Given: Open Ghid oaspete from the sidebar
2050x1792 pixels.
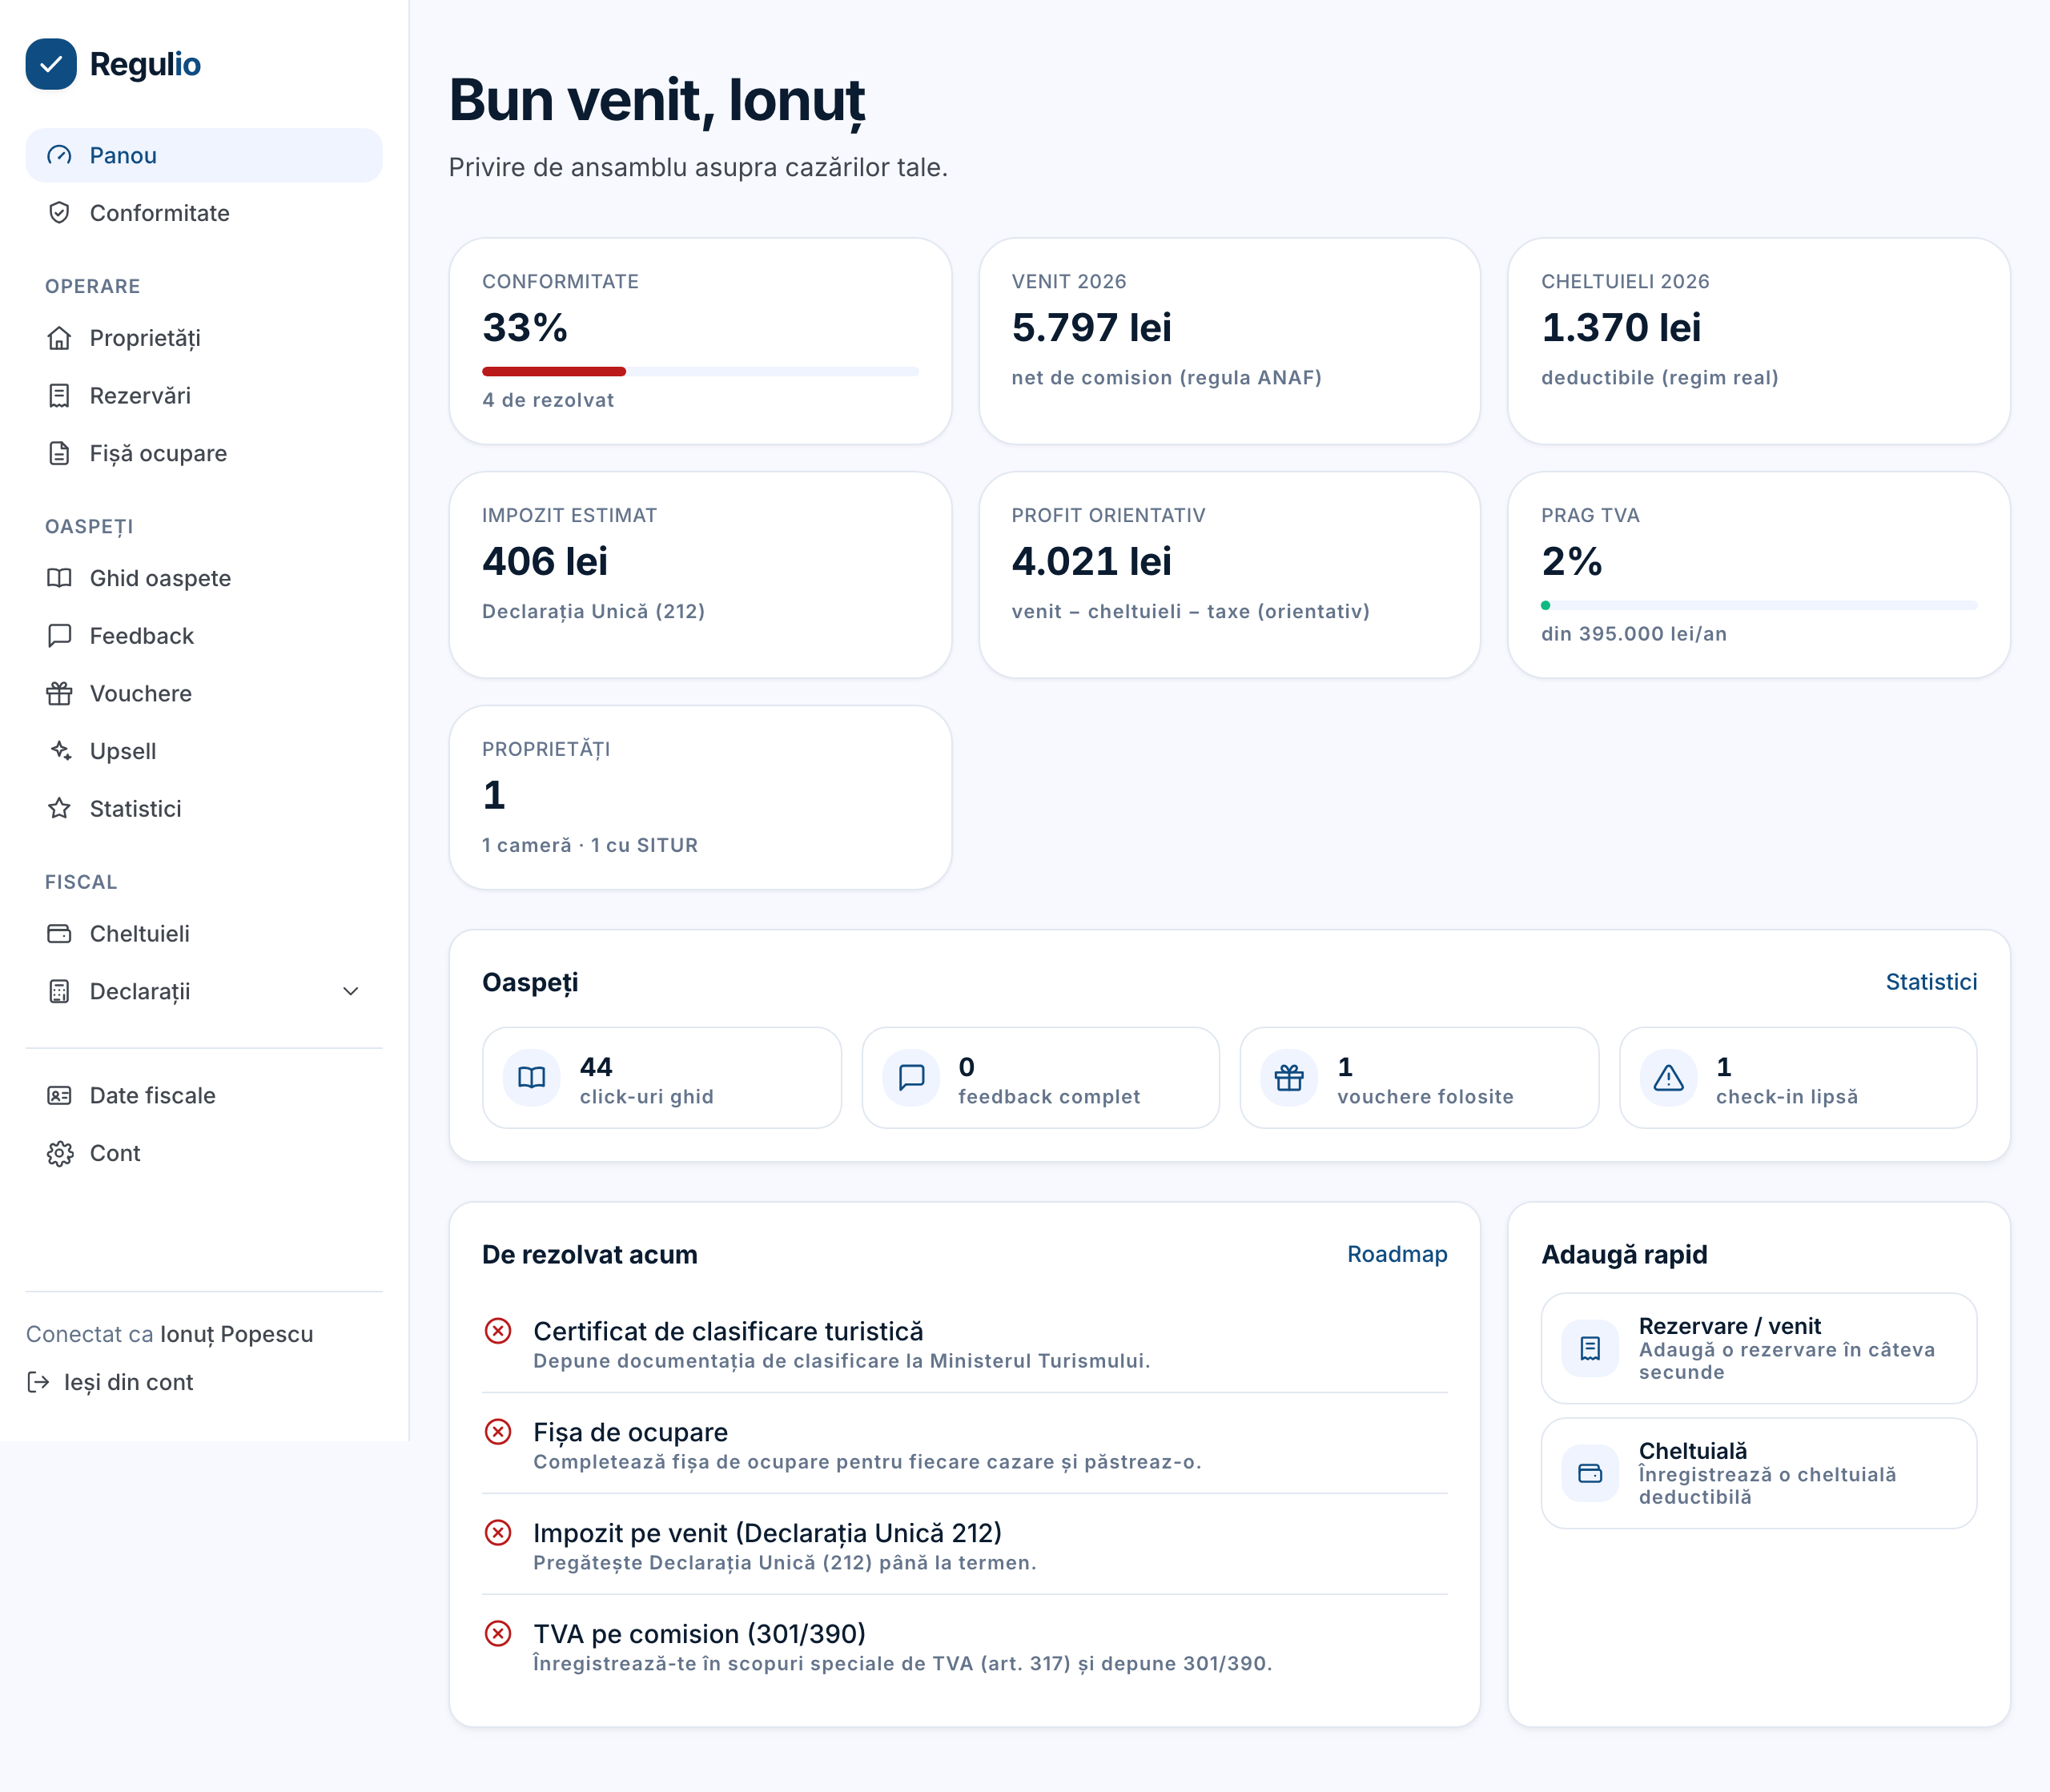Looking at the screenshot, I should pyautogui.click(x=204, y=578).
